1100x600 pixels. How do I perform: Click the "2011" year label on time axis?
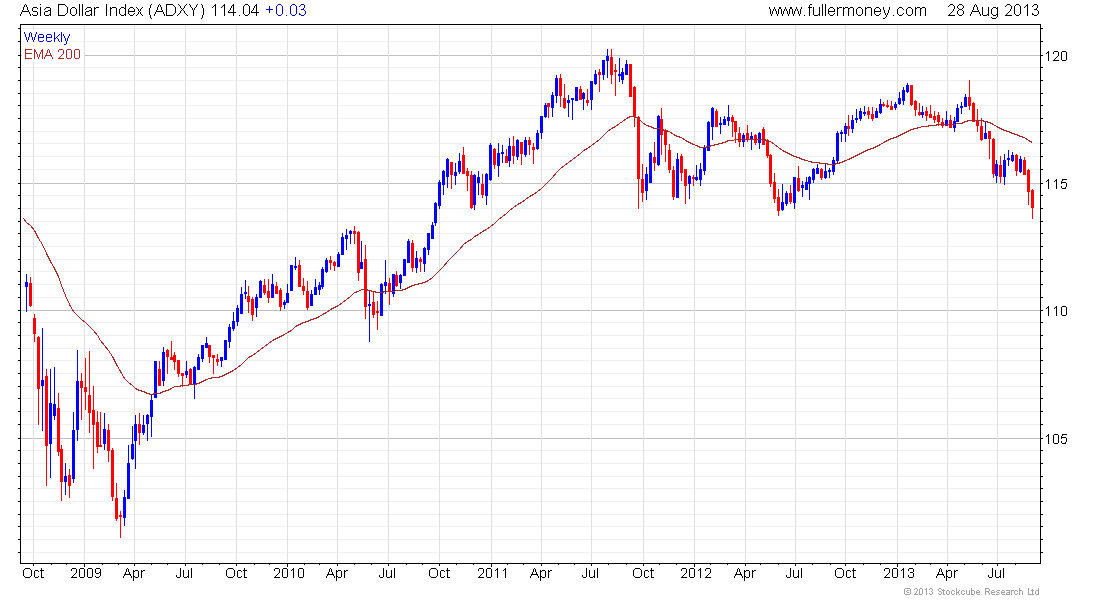(492, 573)
